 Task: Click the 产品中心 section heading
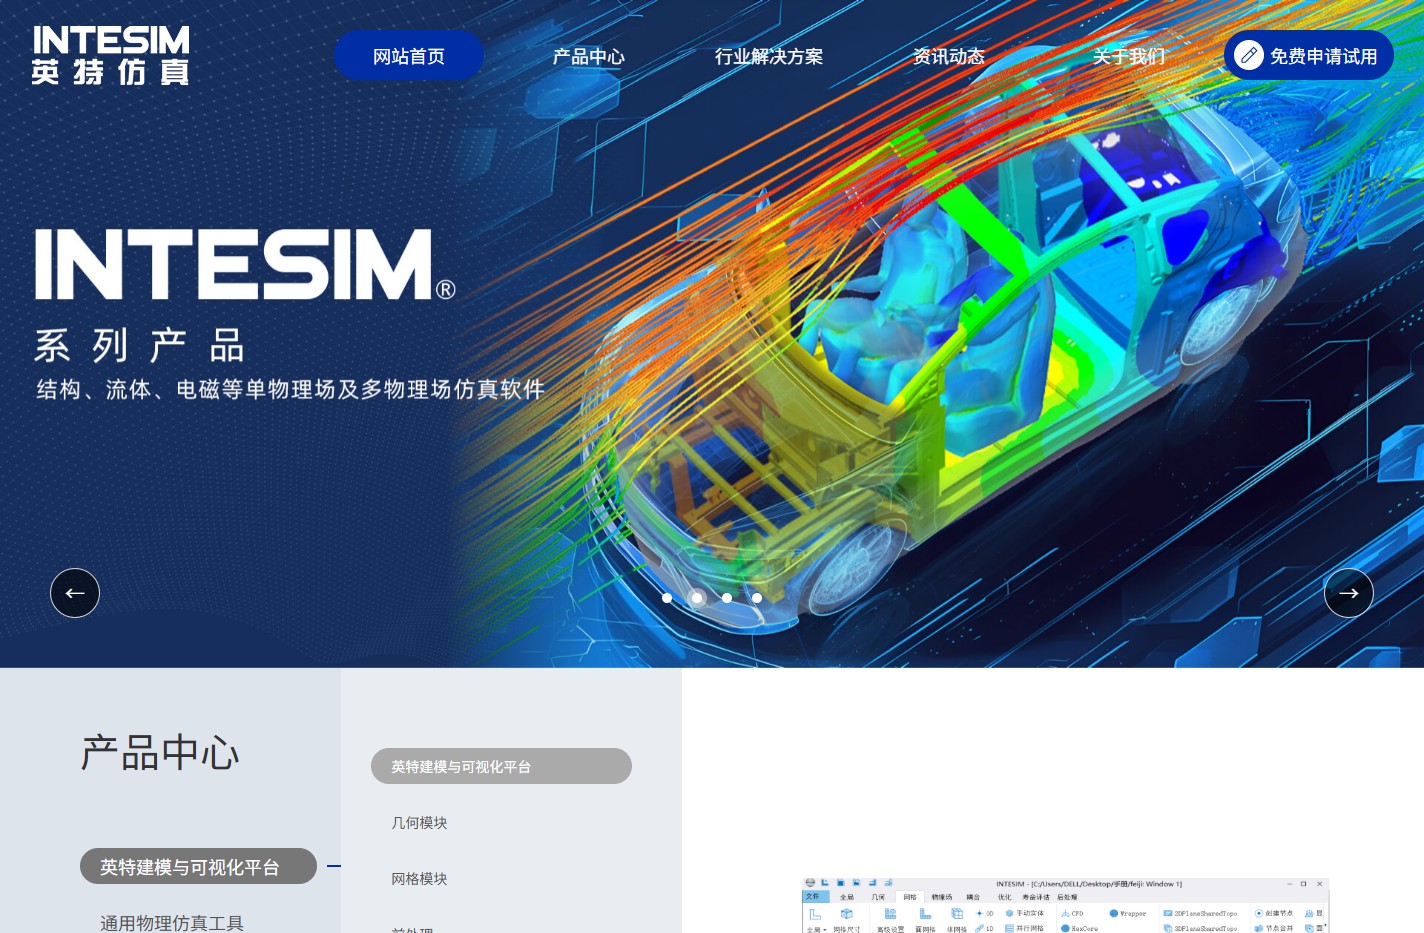pyautogui.click(x=160, y=752)
